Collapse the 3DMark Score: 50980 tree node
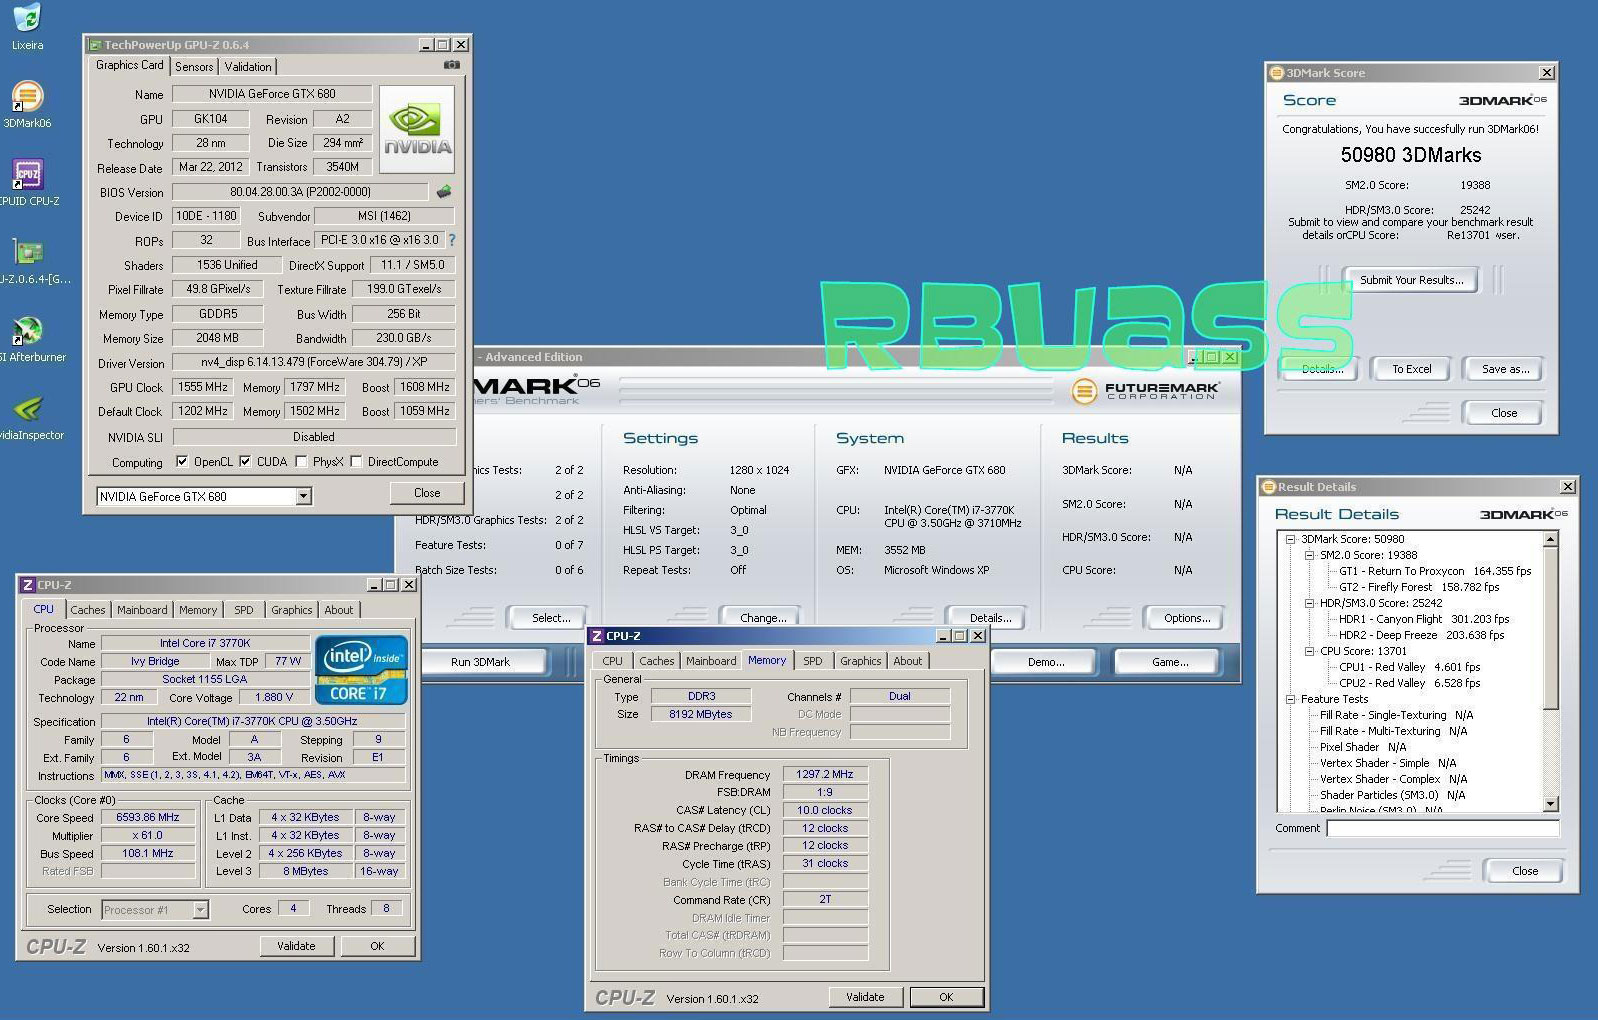Viewport: 1598px width, 1020px height. 1291,539
